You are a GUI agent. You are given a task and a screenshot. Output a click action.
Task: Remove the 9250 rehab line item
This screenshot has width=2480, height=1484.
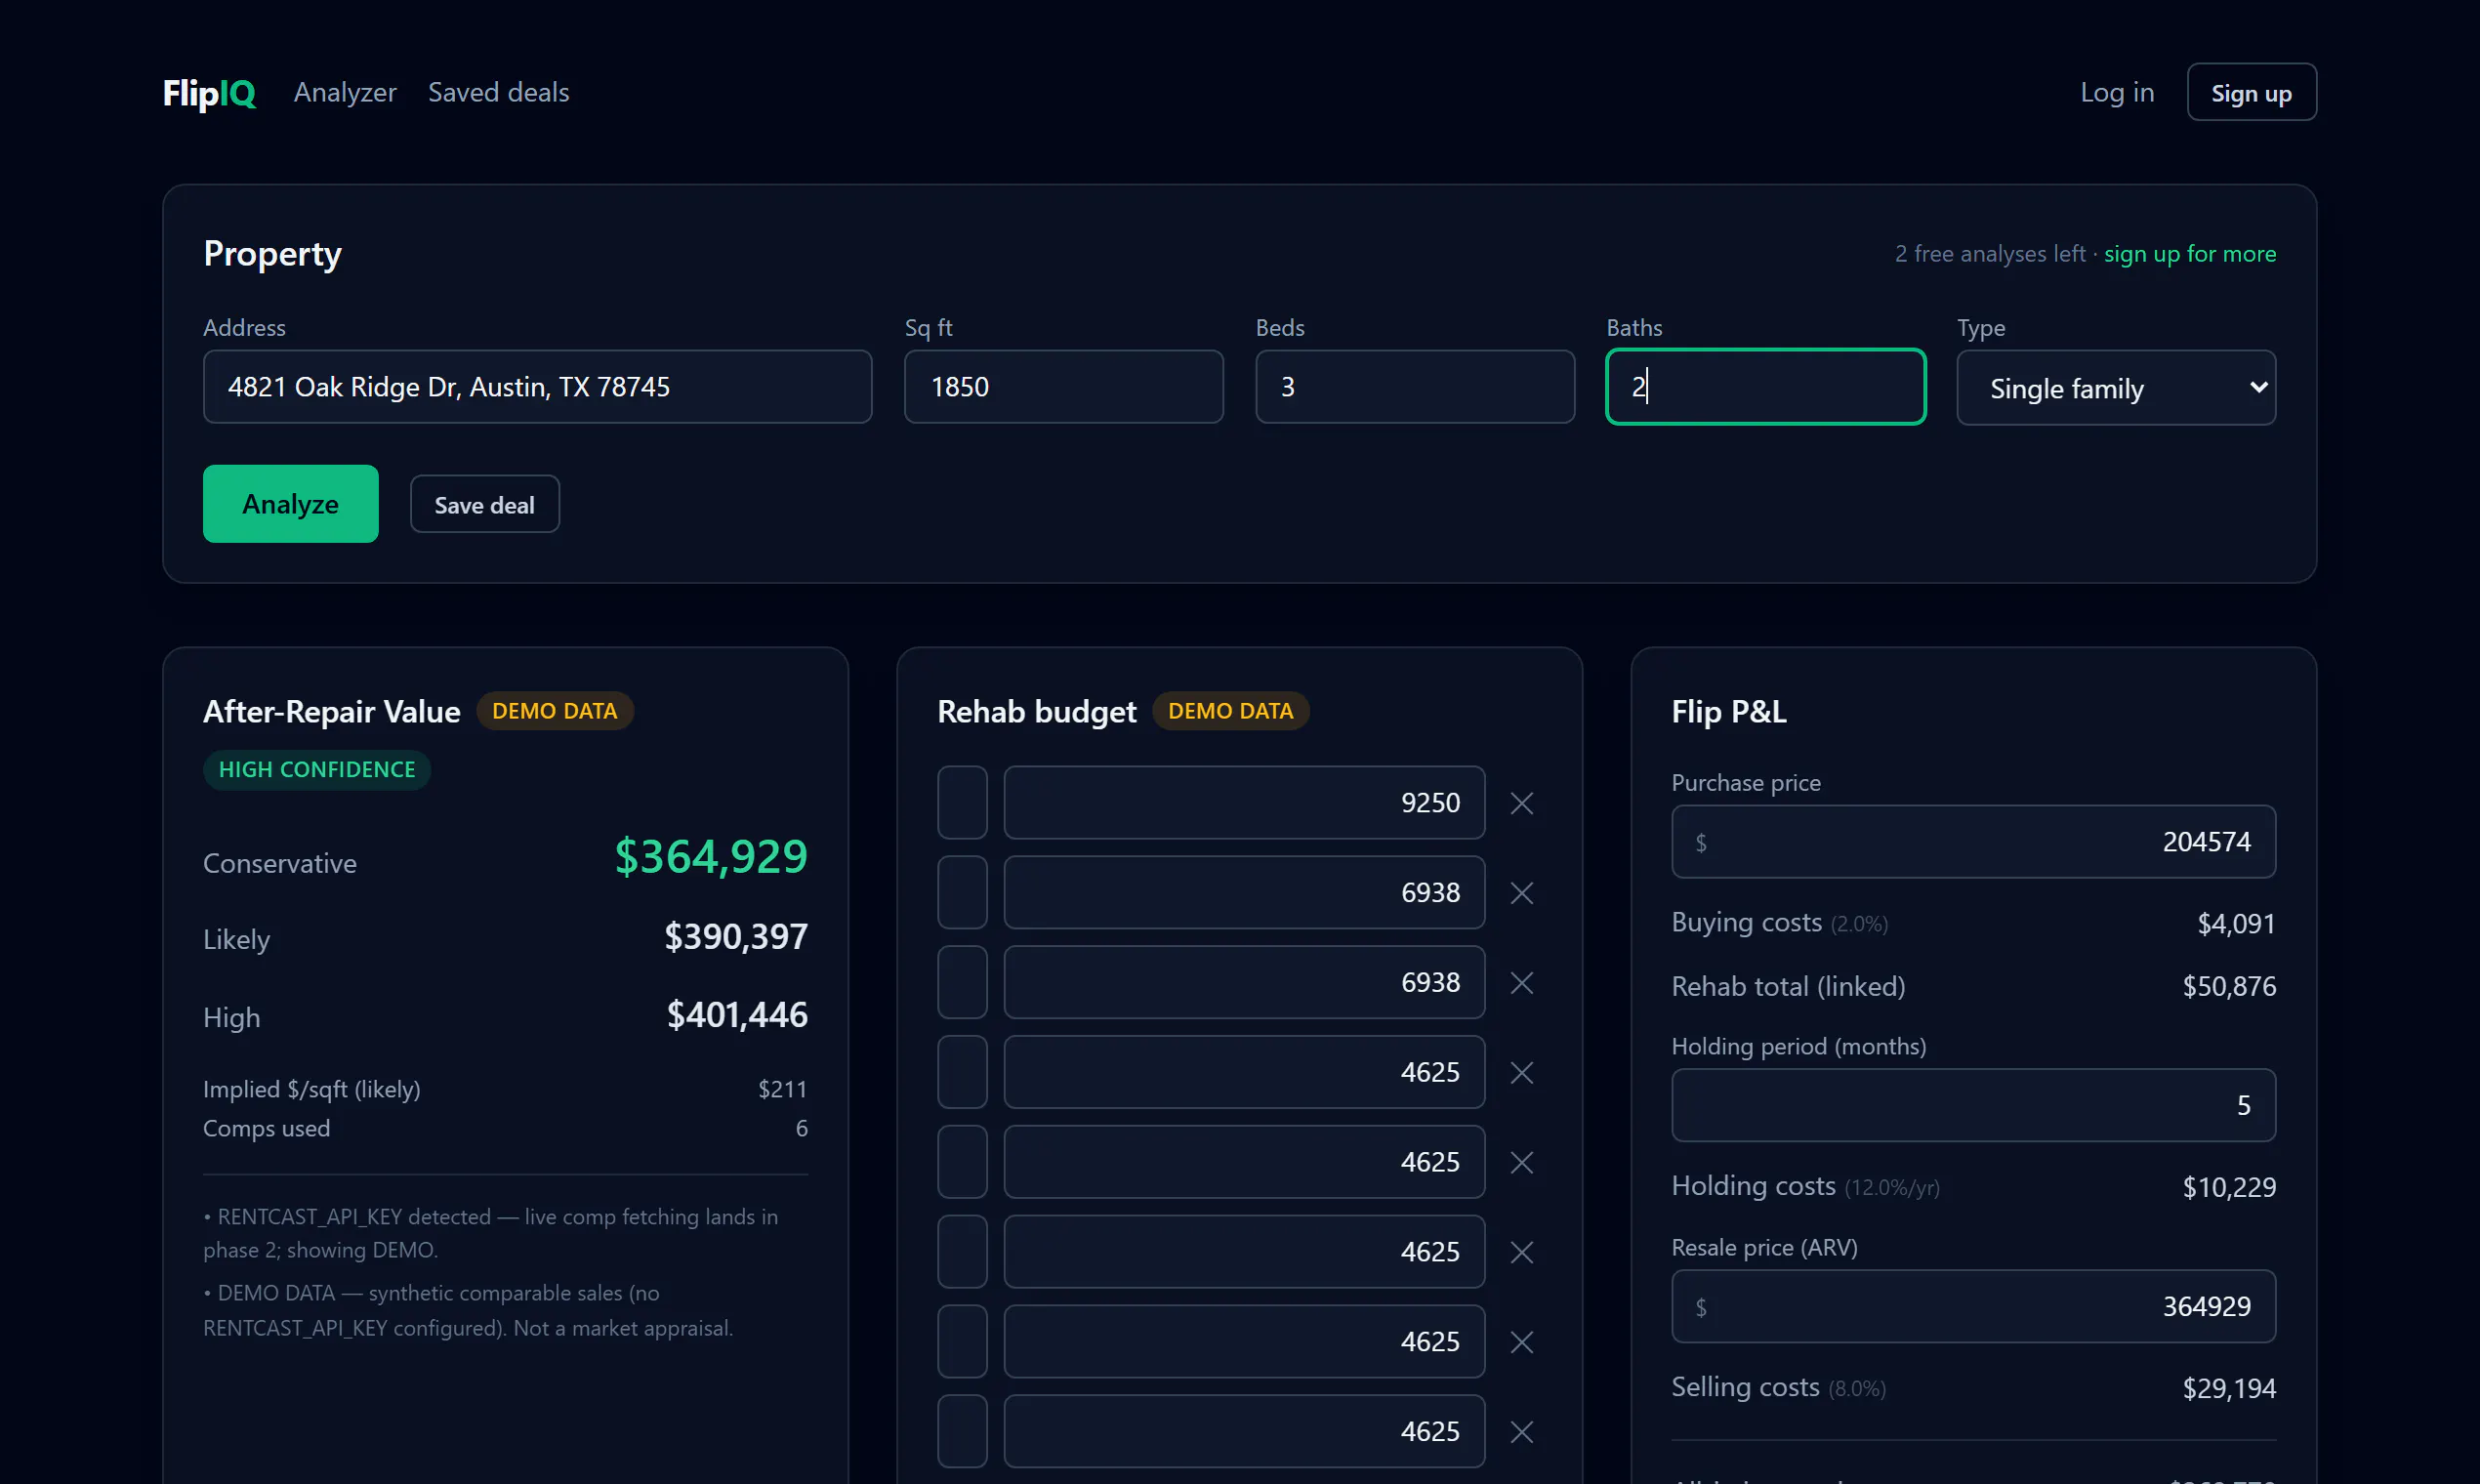[1521, 803]
